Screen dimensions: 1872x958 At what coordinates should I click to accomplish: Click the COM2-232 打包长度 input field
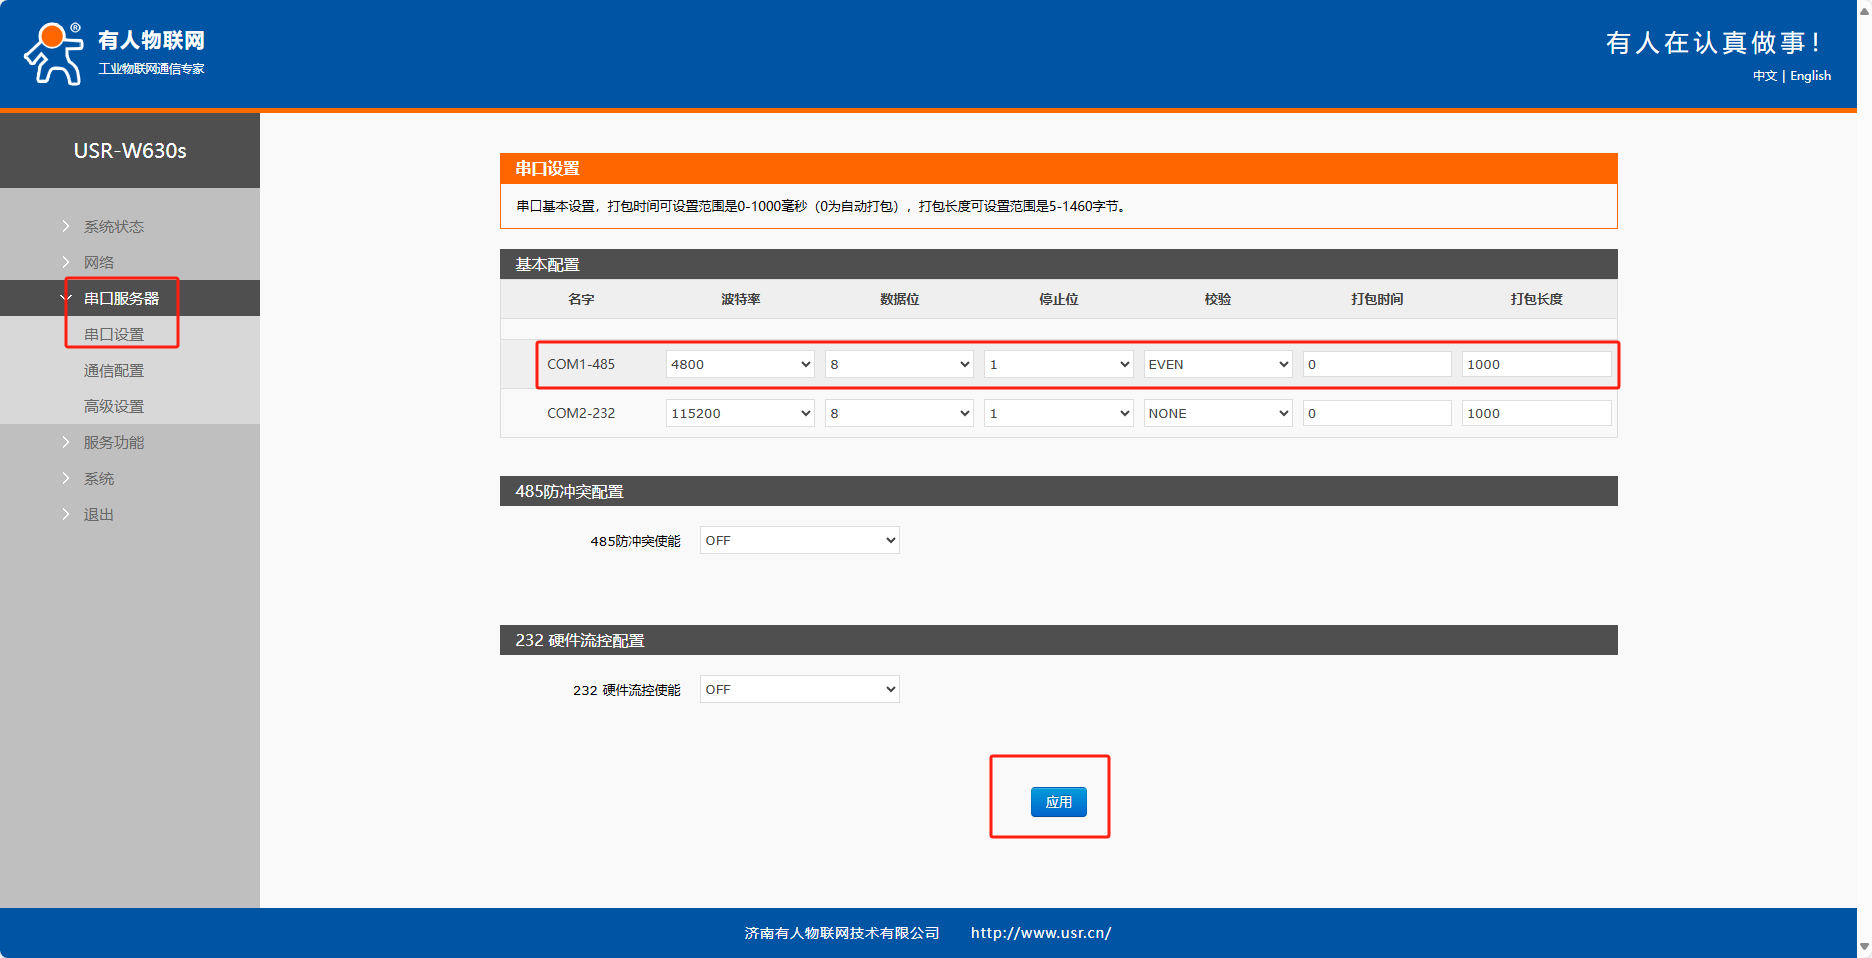pyautogui.click(x=1535, y=413)
